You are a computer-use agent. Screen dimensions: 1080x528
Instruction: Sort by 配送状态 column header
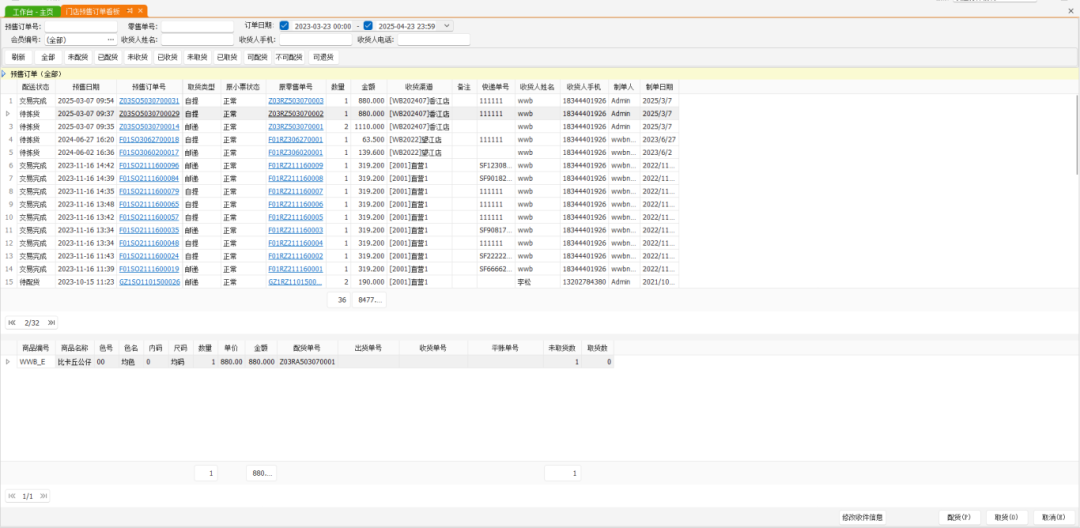click(36, 87)
